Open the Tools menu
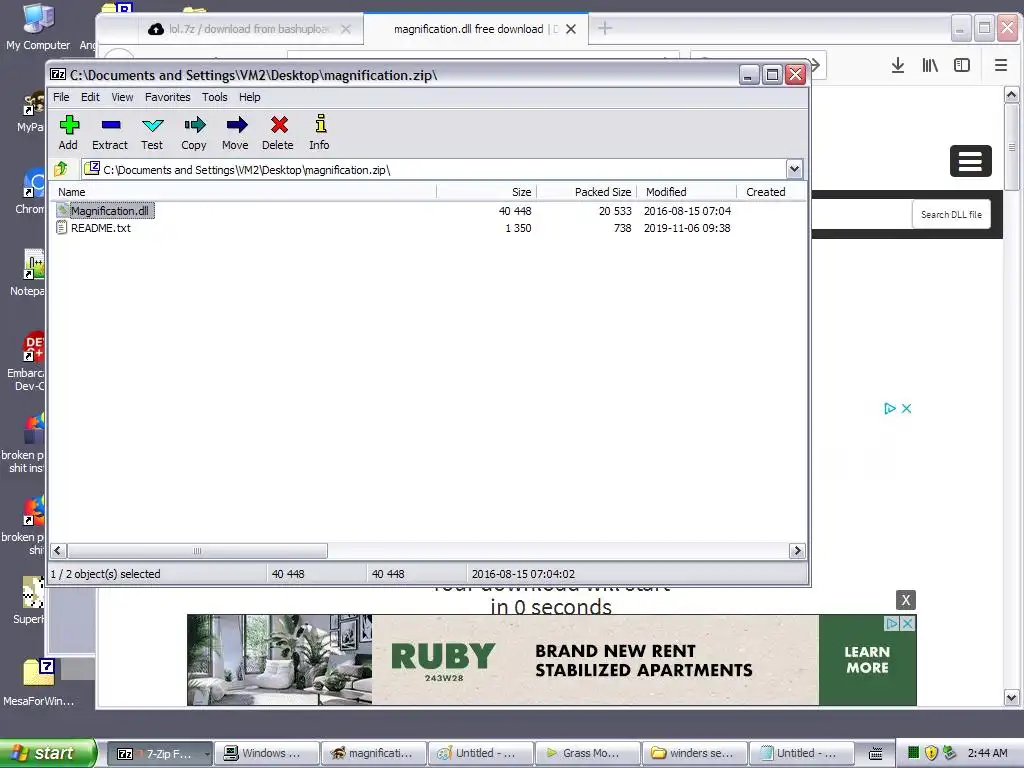 tap(214, 97)
